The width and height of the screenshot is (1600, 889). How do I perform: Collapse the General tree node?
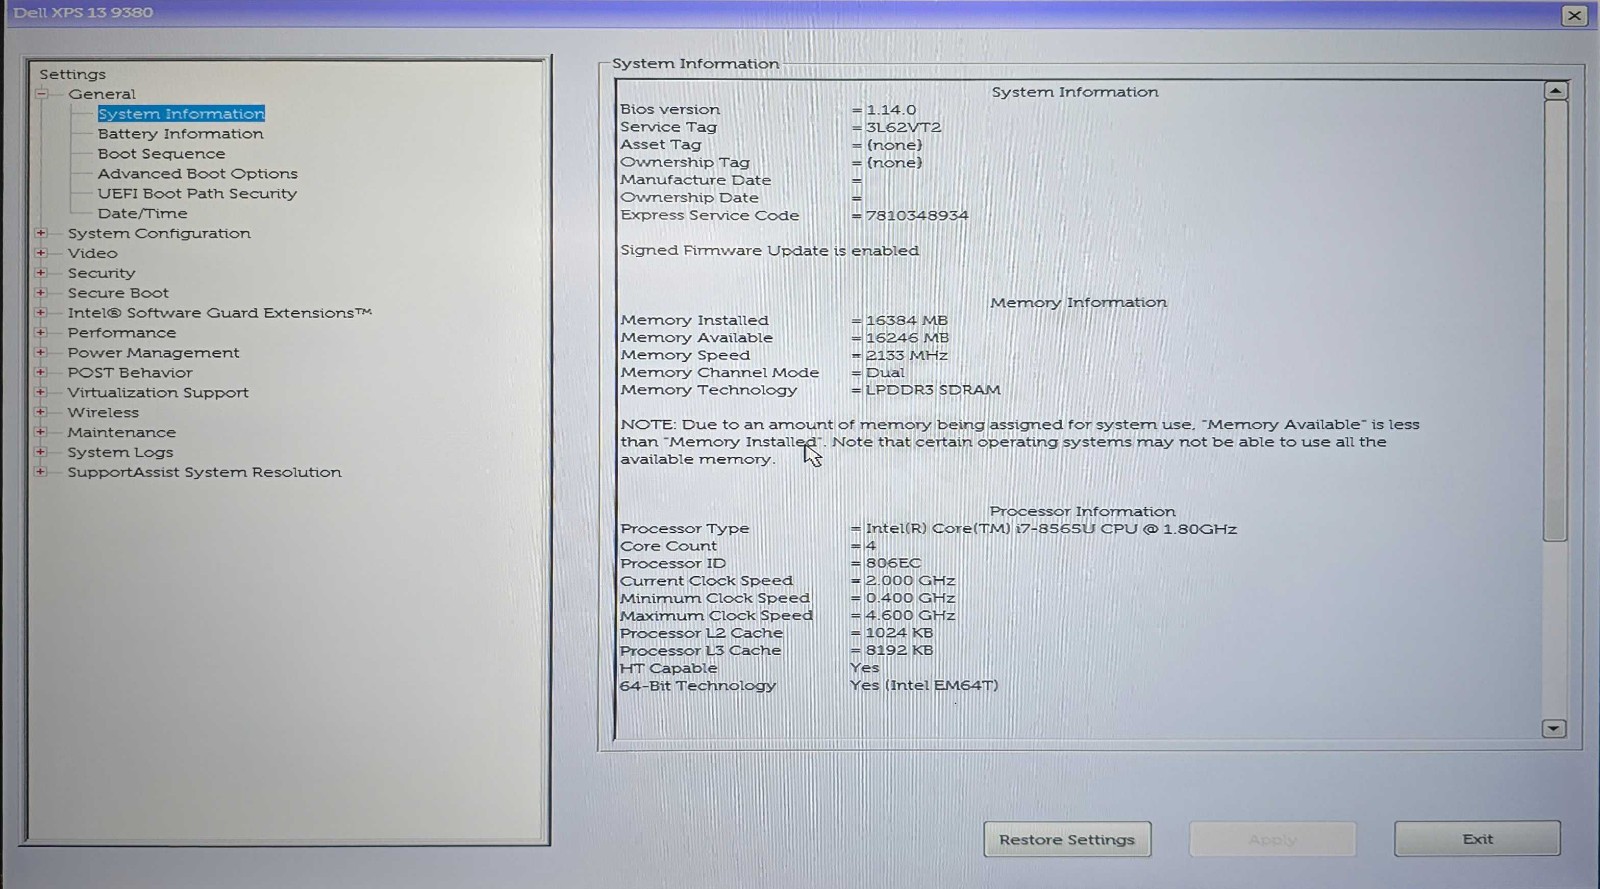(42, 94)
